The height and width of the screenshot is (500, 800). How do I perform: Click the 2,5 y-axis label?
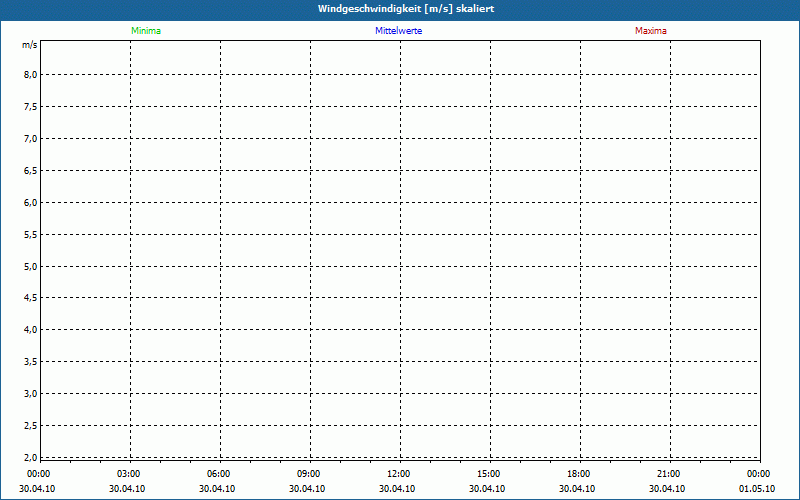pos(31,426)
